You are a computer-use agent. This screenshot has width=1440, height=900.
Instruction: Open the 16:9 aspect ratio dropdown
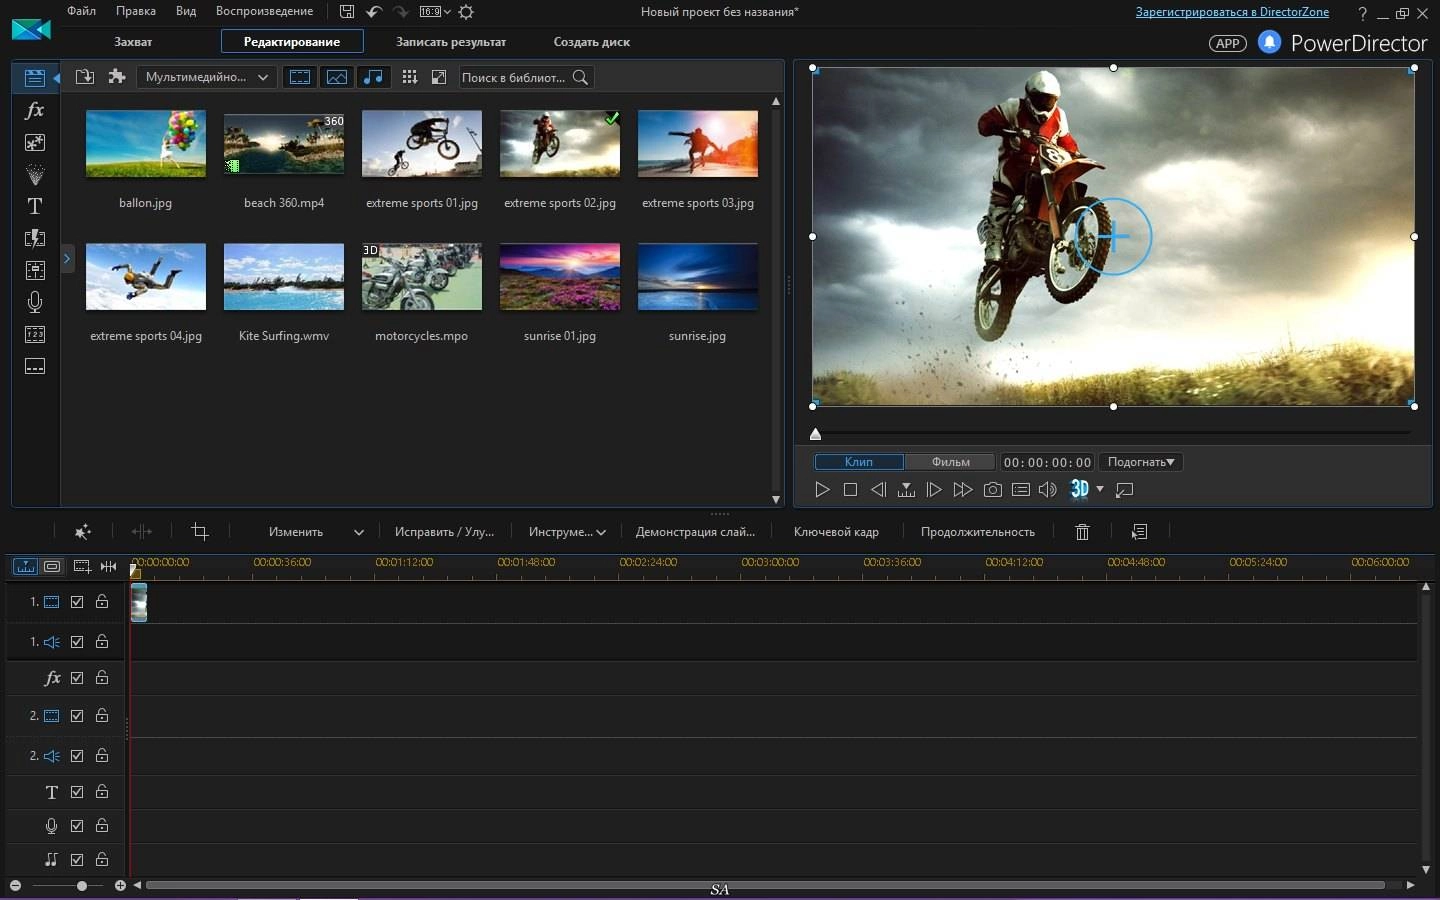click(435, 12)
